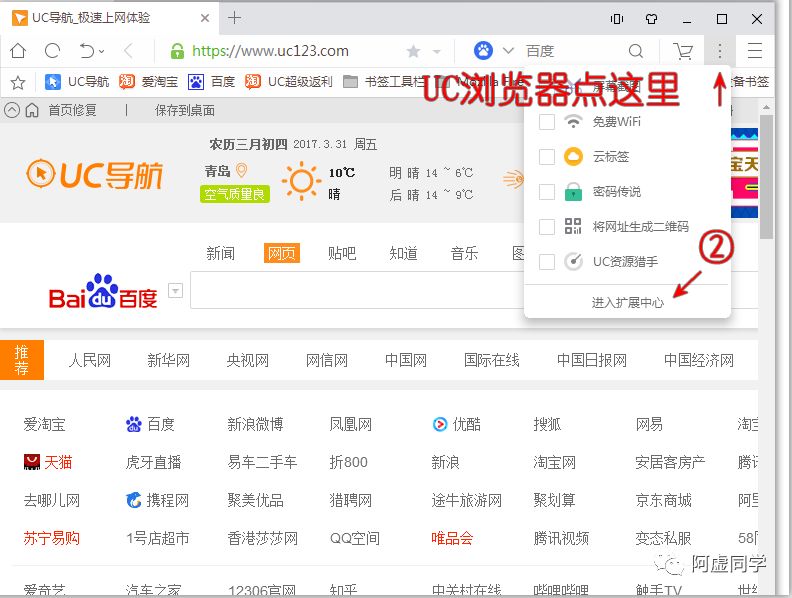
Task: Open 新华网 recommended link
Action: 168,360
